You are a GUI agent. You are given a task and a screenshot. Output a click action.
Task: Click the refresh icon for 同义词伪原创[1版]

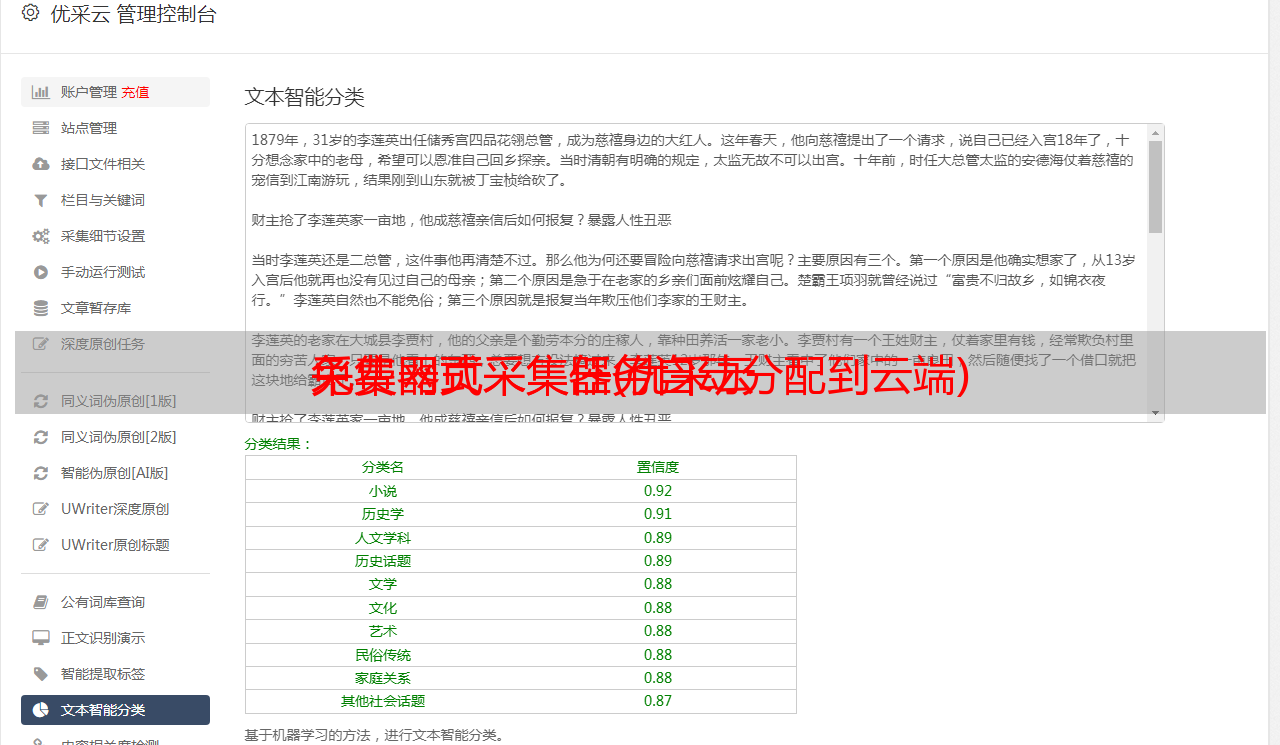(x=40, y=401)
